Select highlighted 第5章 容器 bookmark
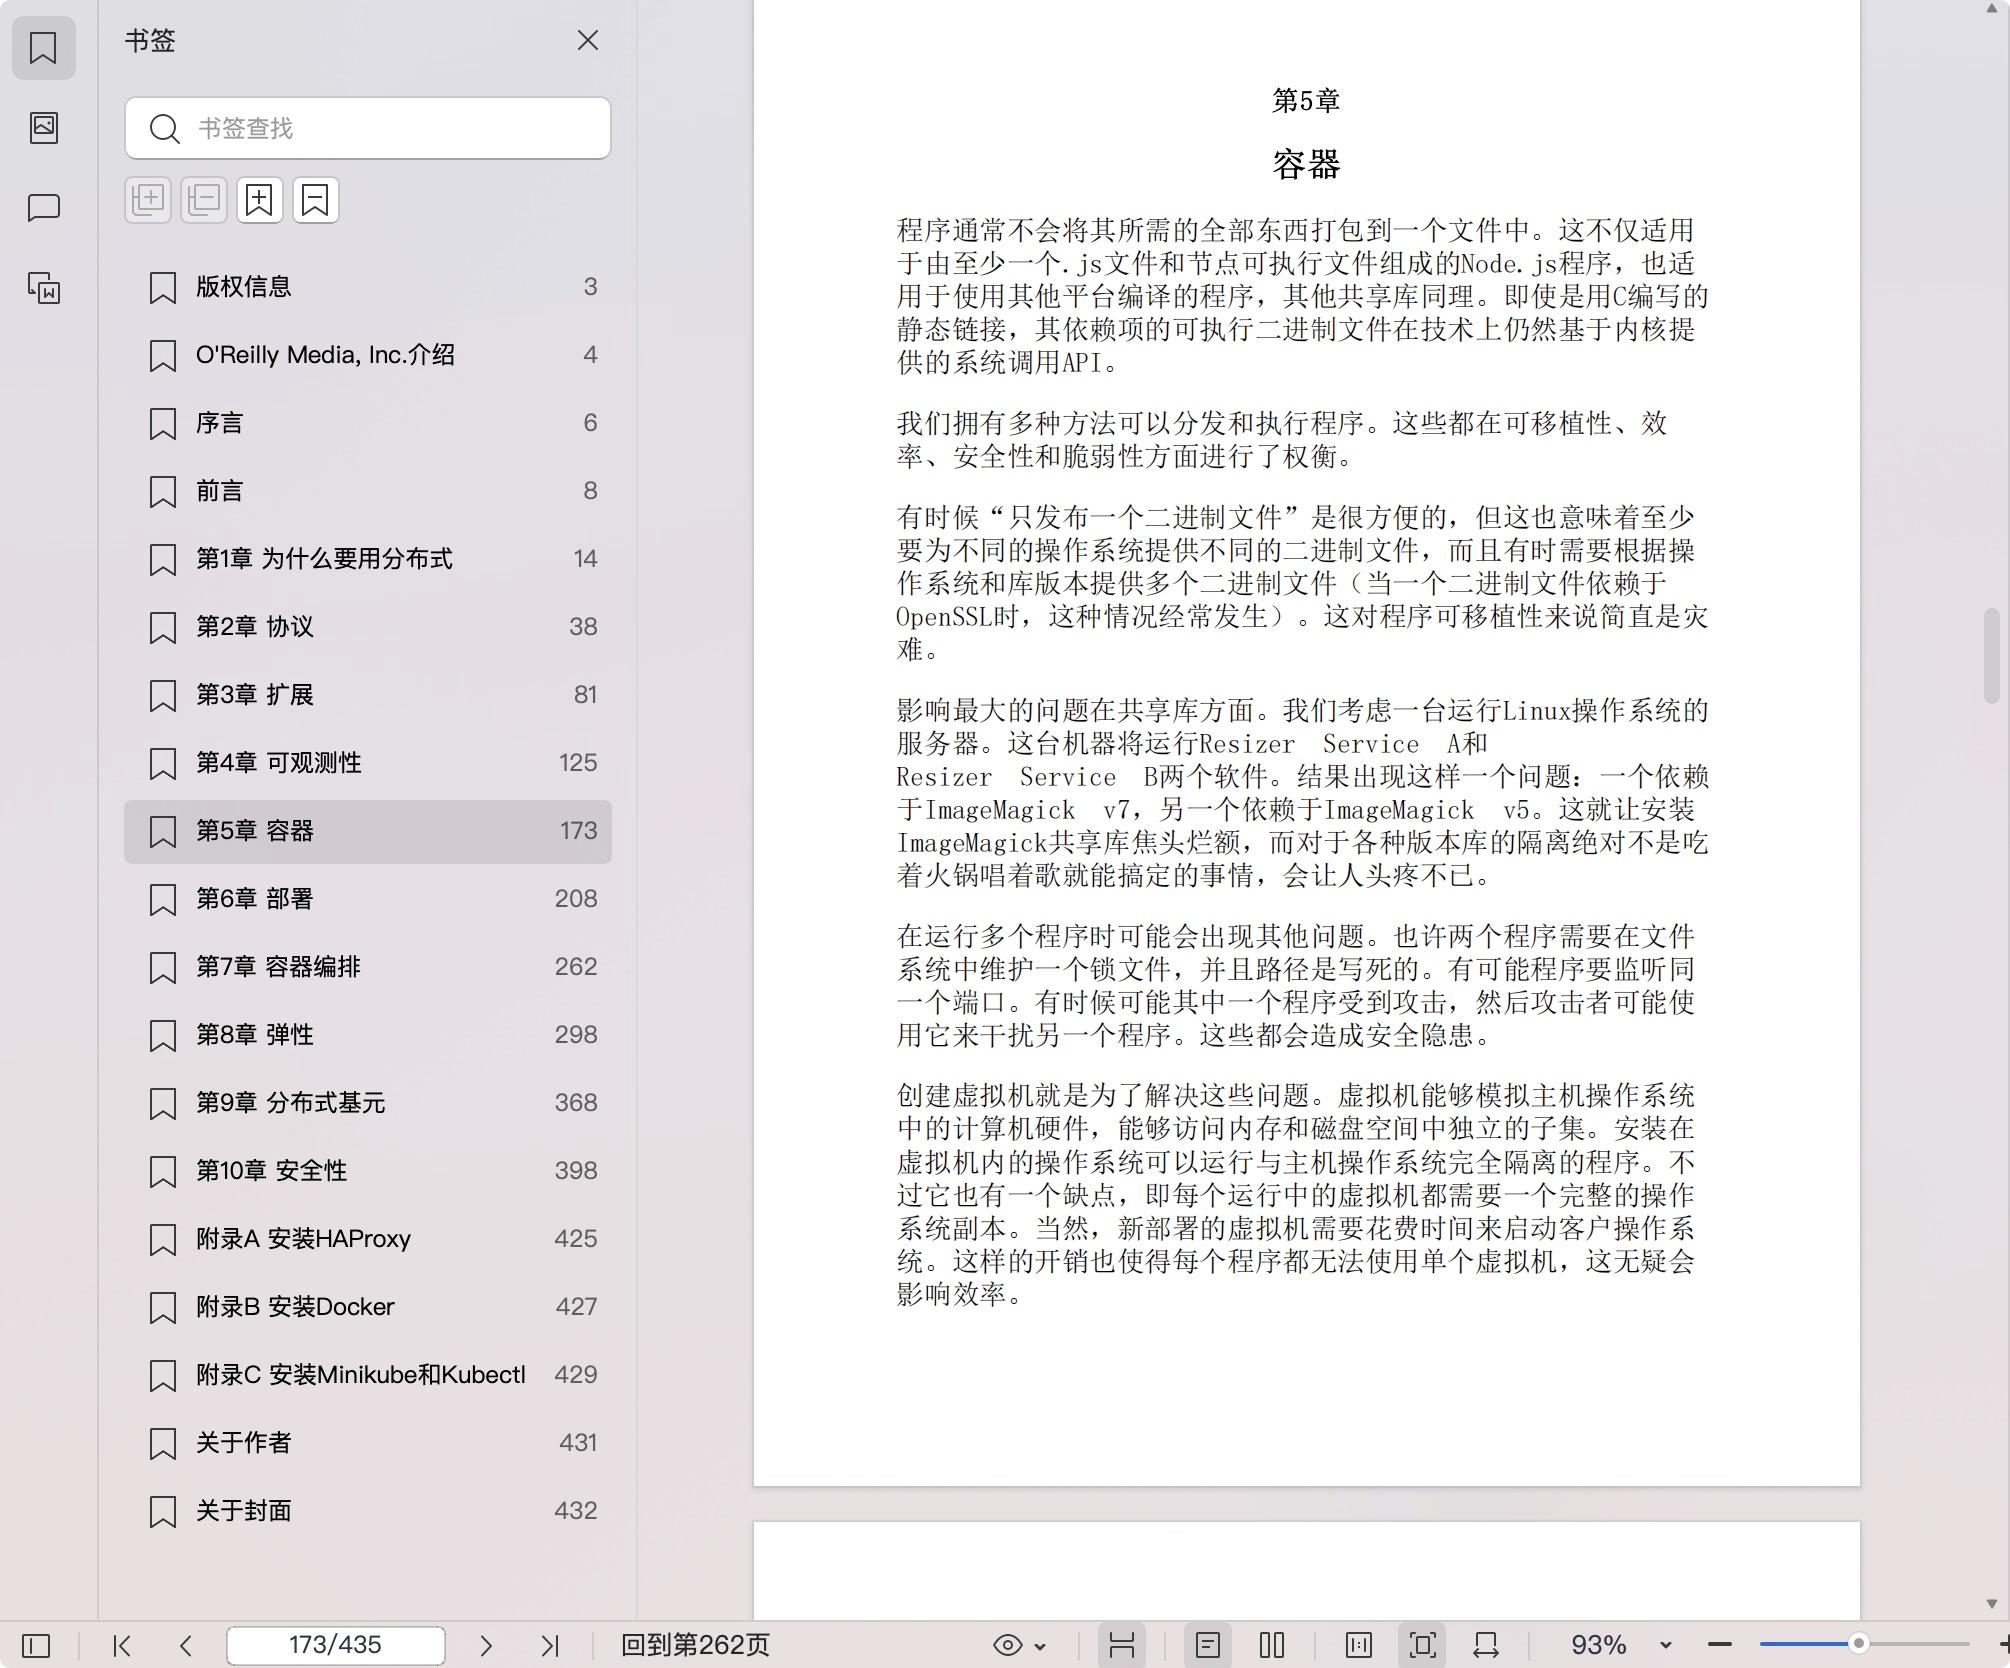This screenshot has width=2010, height=1668. click(x=368, y=831)
